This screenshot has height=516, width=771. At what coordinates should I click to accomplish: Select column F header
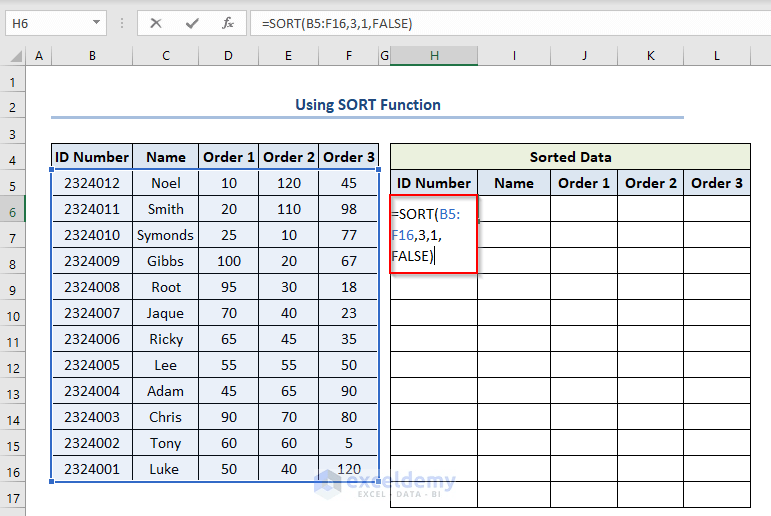coord(349,56)
